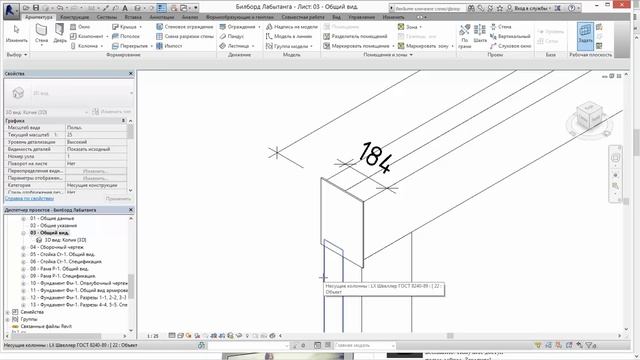Select the Пандус (Ramp) tool

click(x=231, y=36)
